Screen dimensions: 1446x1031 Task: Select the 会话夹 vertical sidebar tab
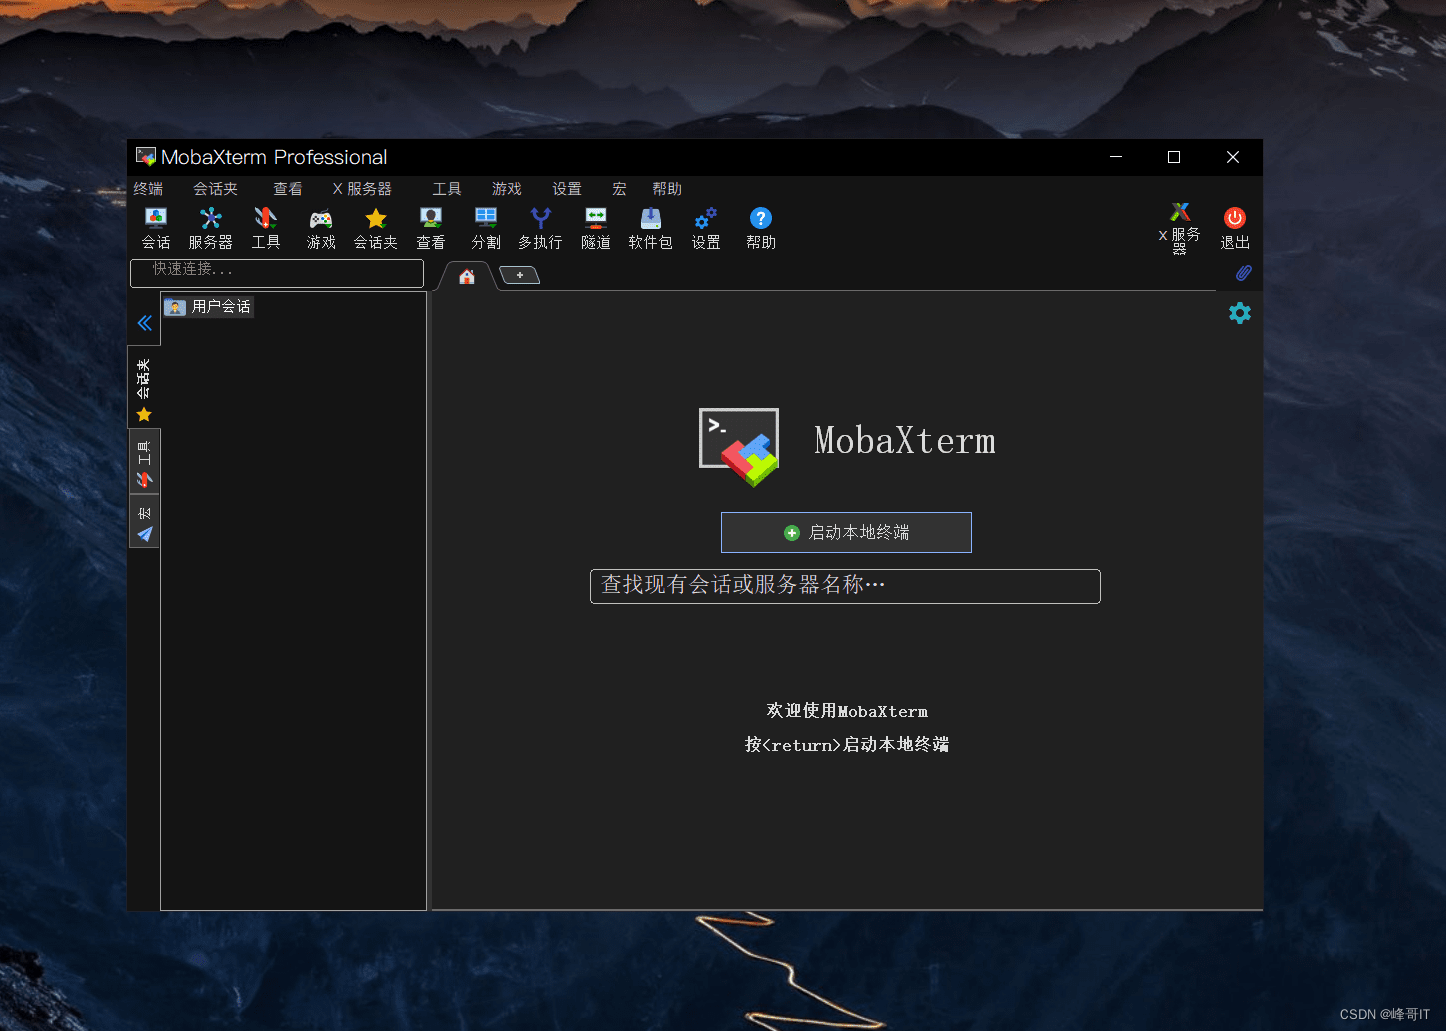[144, 388]
